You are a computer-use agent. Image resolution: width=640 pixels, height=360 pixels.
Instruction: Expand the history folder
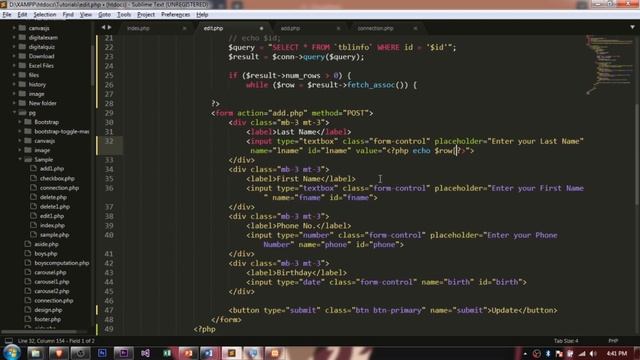click(x=14, y=84)
